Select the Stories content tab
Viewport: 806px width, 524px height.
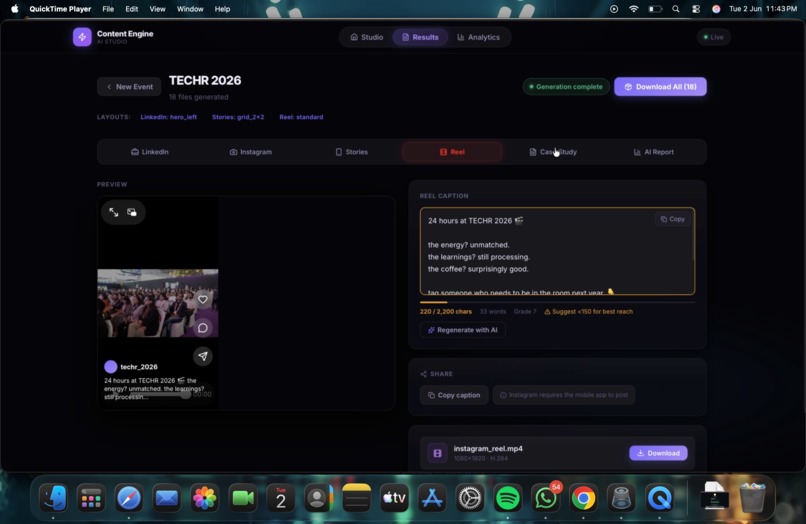(x=352, y=152)
